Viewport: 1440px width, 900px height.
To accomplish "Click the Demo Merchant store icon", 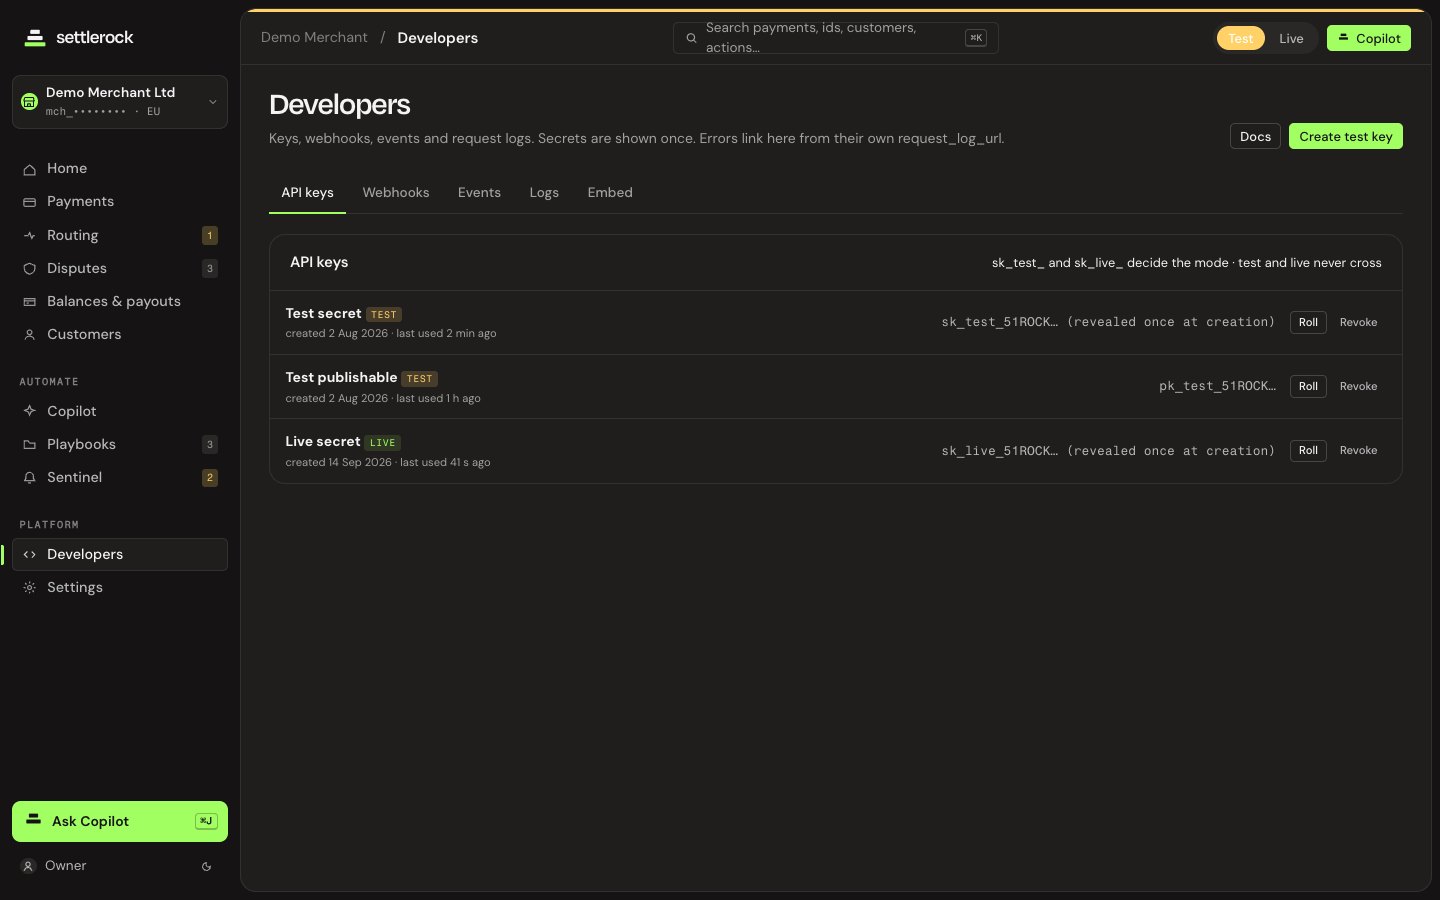I will (30, 102).
